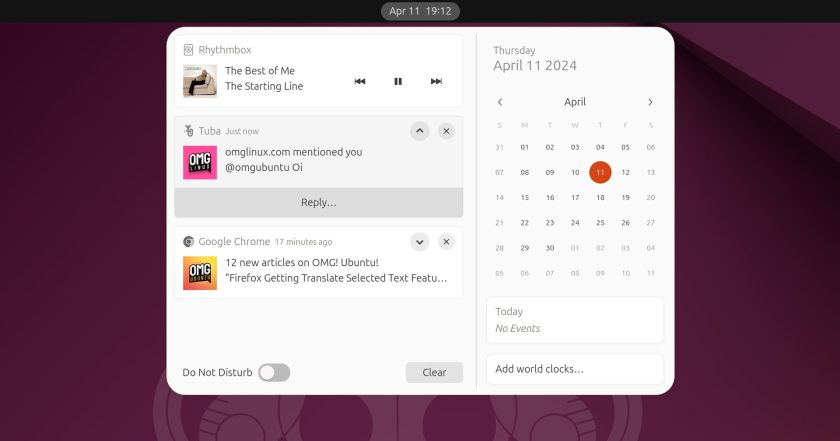This screenshot has height=441, width=840.
Task: Open Reply field for Tuba mention
Action: [x=319, y=203]
